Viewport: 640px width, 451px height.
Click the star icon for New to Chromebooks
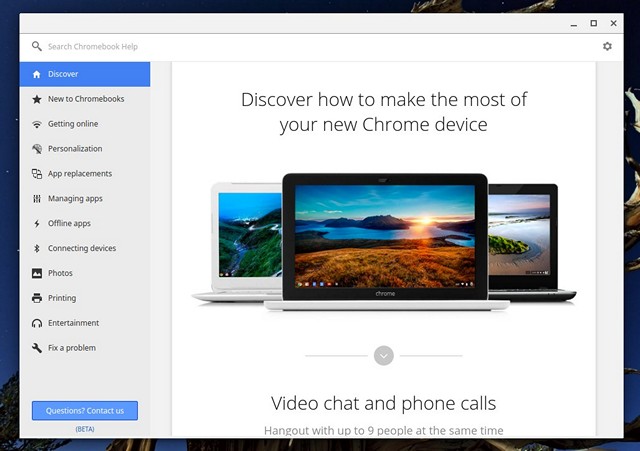click(x=37, y=99)
